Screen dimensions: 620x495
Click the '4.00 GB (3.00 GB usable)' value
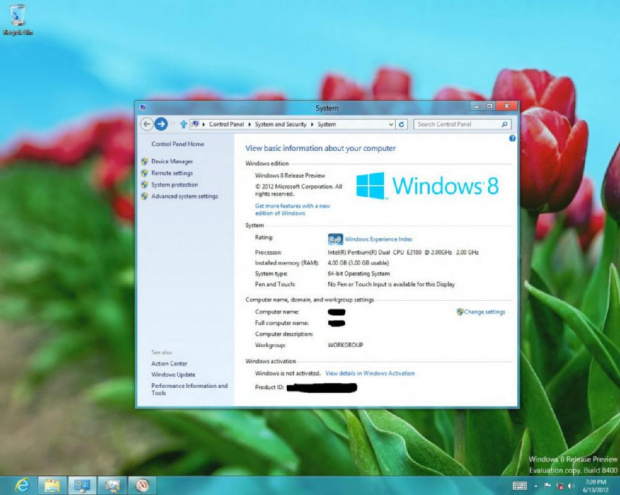coord(358,263)
